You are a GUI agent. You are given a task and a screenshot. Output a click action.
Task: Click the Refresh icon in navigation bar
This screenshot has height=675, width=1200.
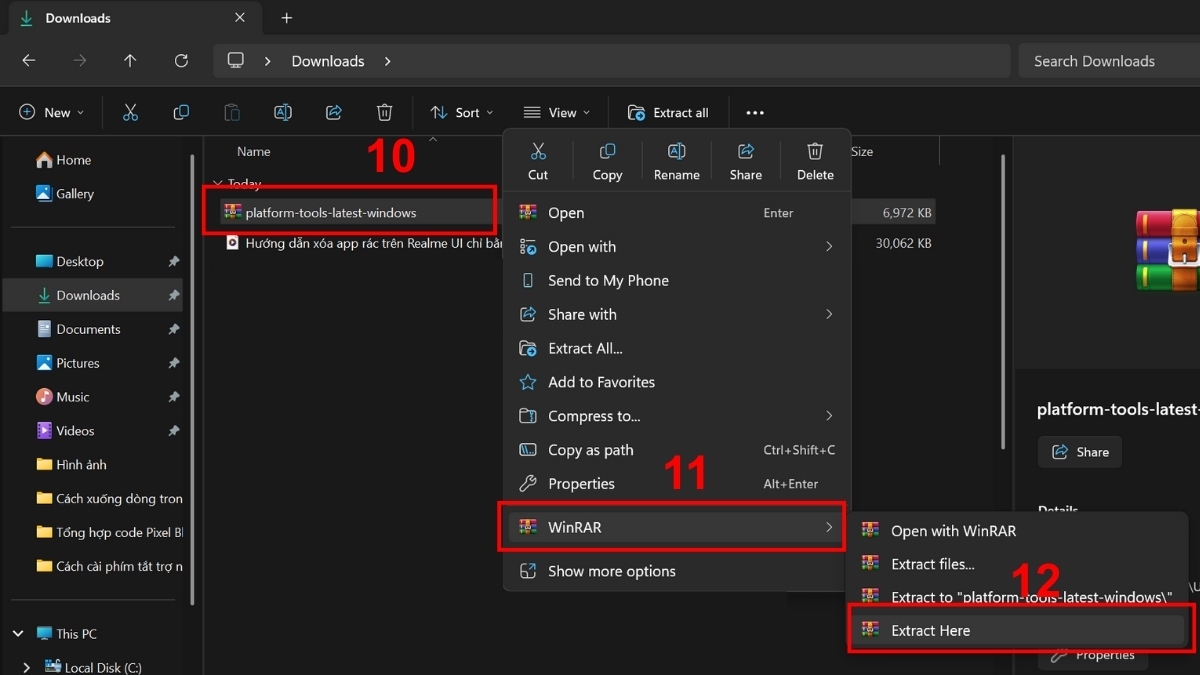coord(181,61)
